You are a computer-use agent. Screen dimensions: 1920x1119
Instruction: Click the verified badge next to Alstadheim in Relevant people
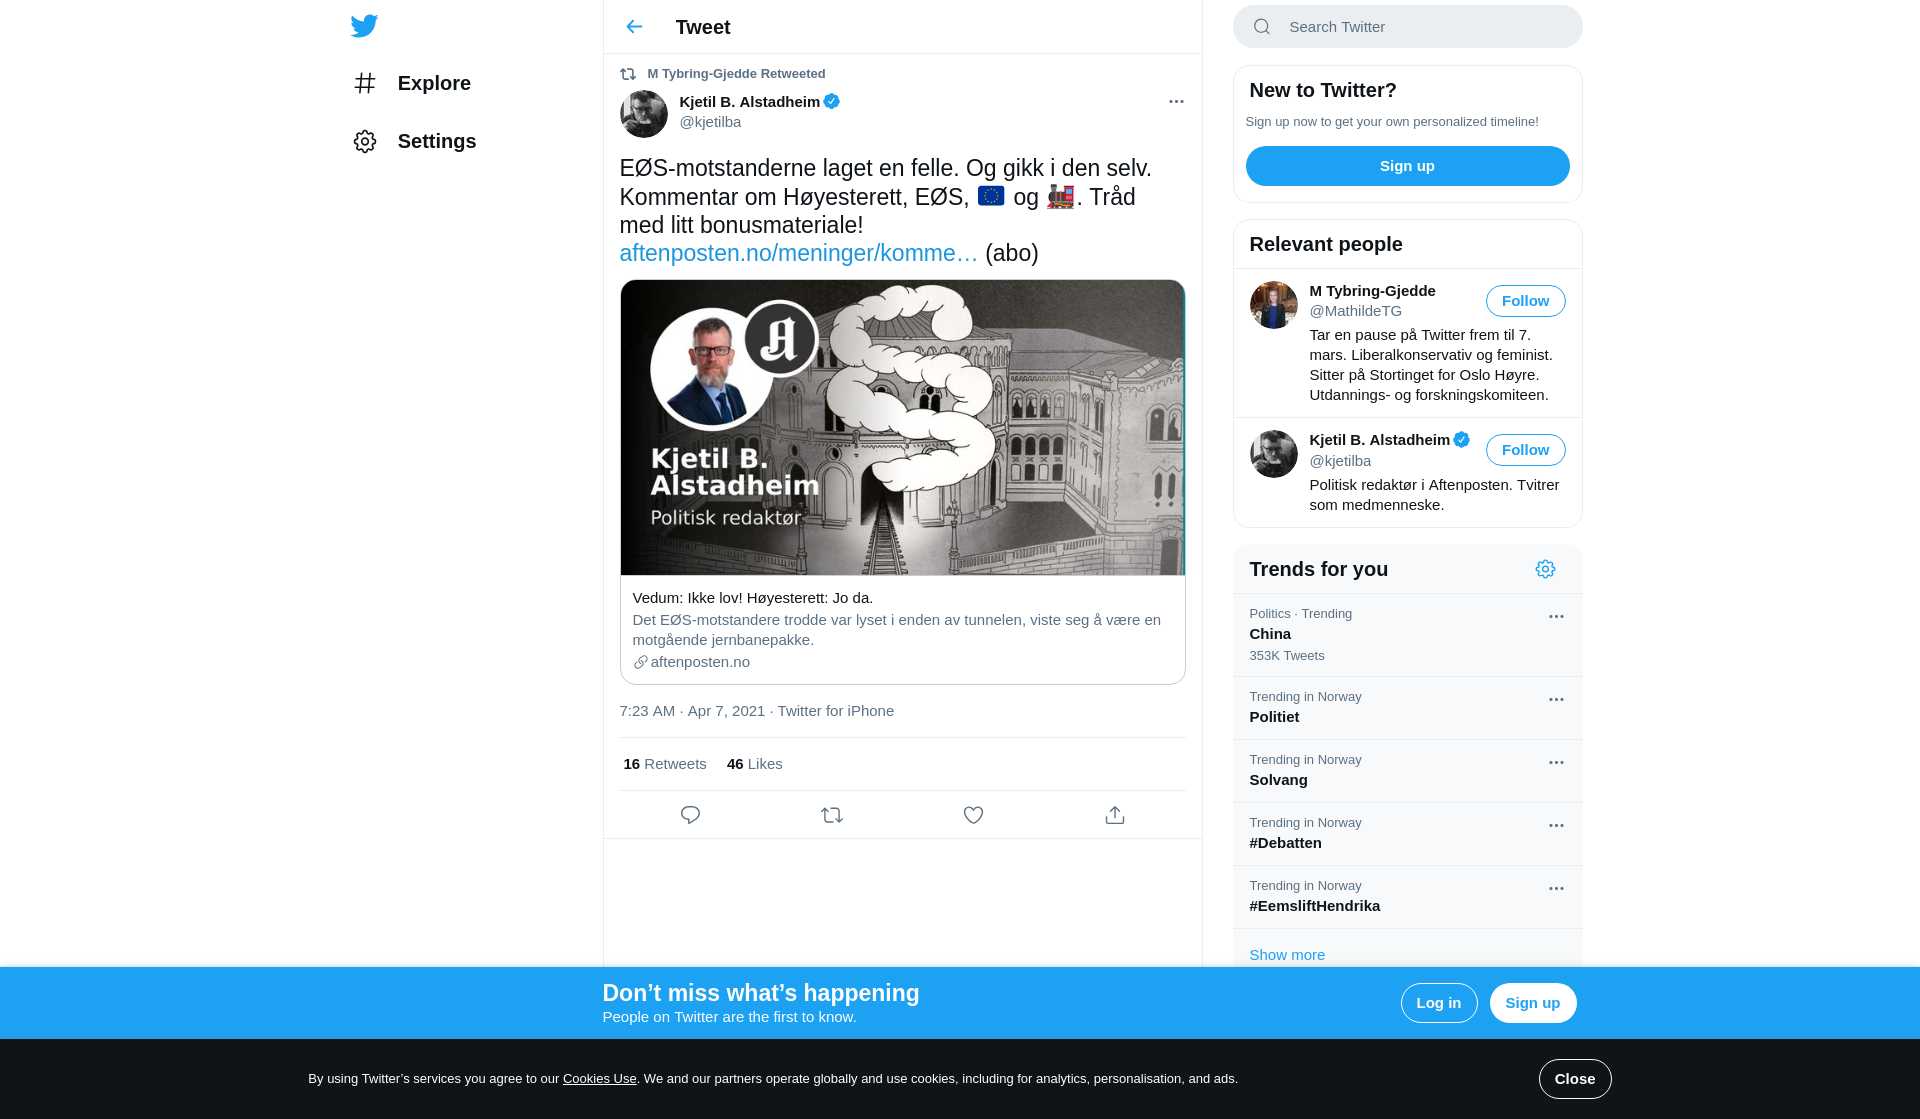(x=1462, y=440)
